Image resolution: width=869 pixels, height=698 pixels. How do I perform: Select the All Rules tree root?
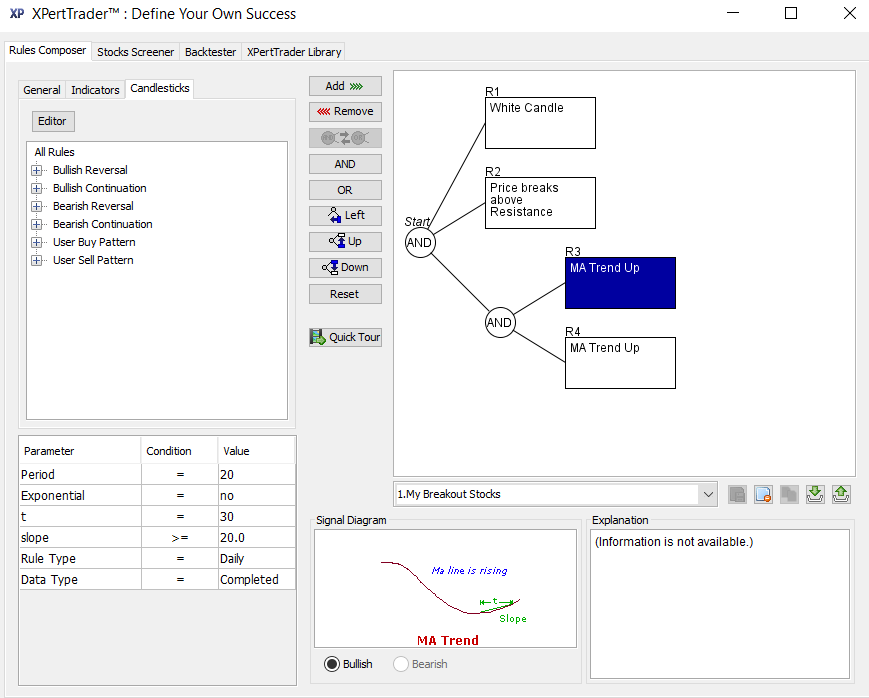[54, 152]
